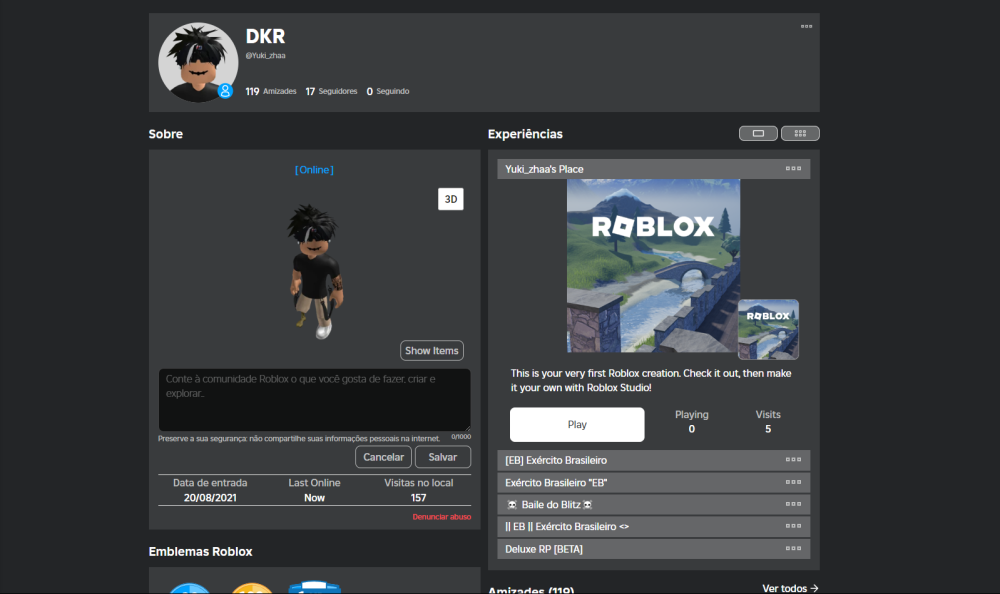Click the About description text field
This screenshot has height=594, width=1000.
pos(314,399)
